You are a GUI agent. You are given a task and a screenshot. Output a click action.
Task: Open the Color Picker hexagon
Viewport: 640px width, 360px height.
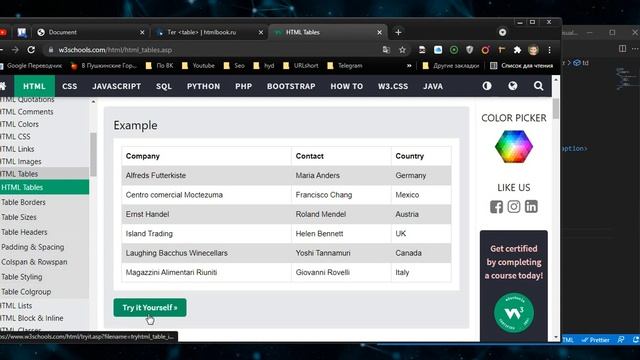pos(513,147)
